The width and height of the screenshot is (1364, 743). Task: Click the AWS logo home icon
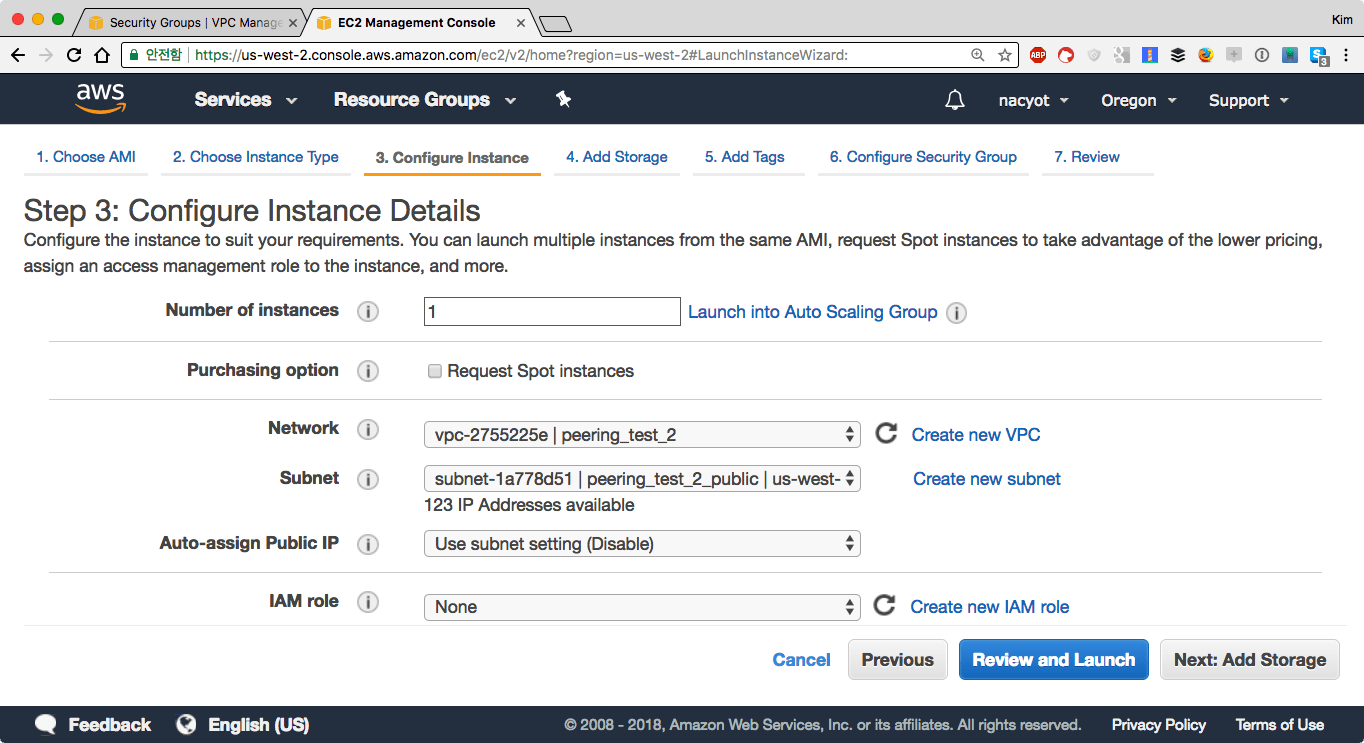(100, 99)
